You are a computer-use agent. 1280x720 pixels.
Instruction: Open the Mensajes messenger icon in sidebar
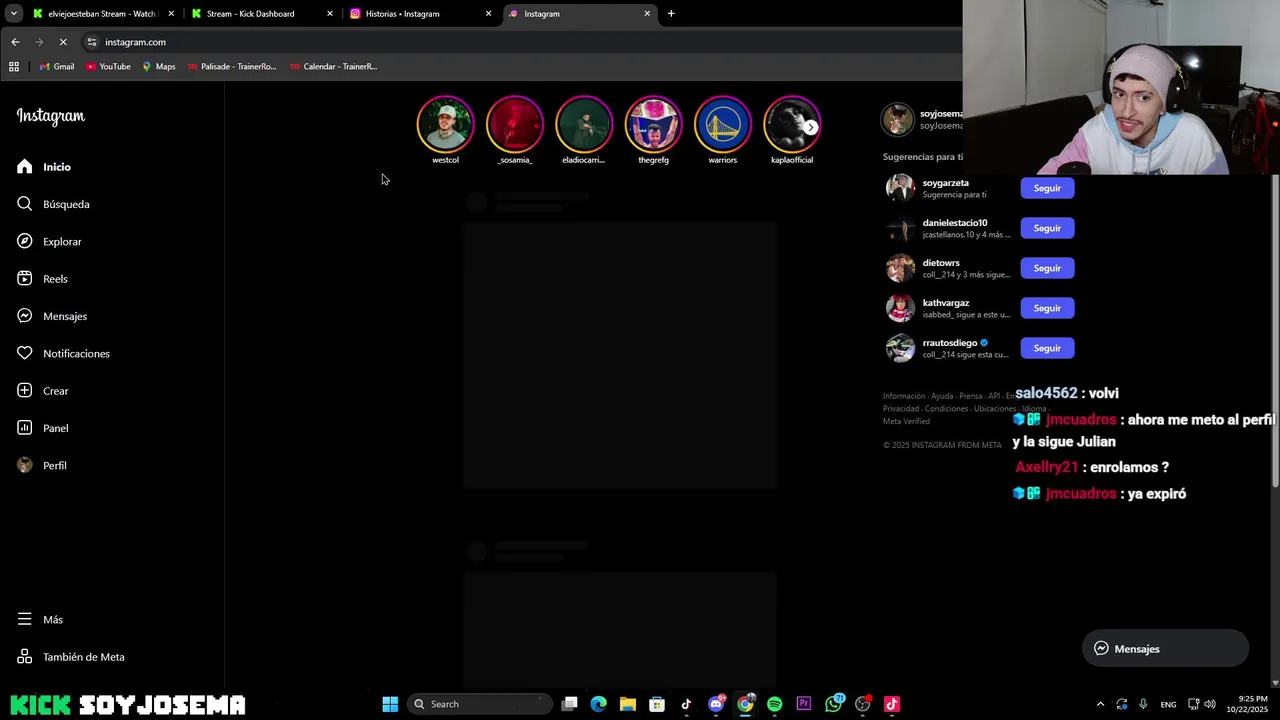tap(25, 316)
